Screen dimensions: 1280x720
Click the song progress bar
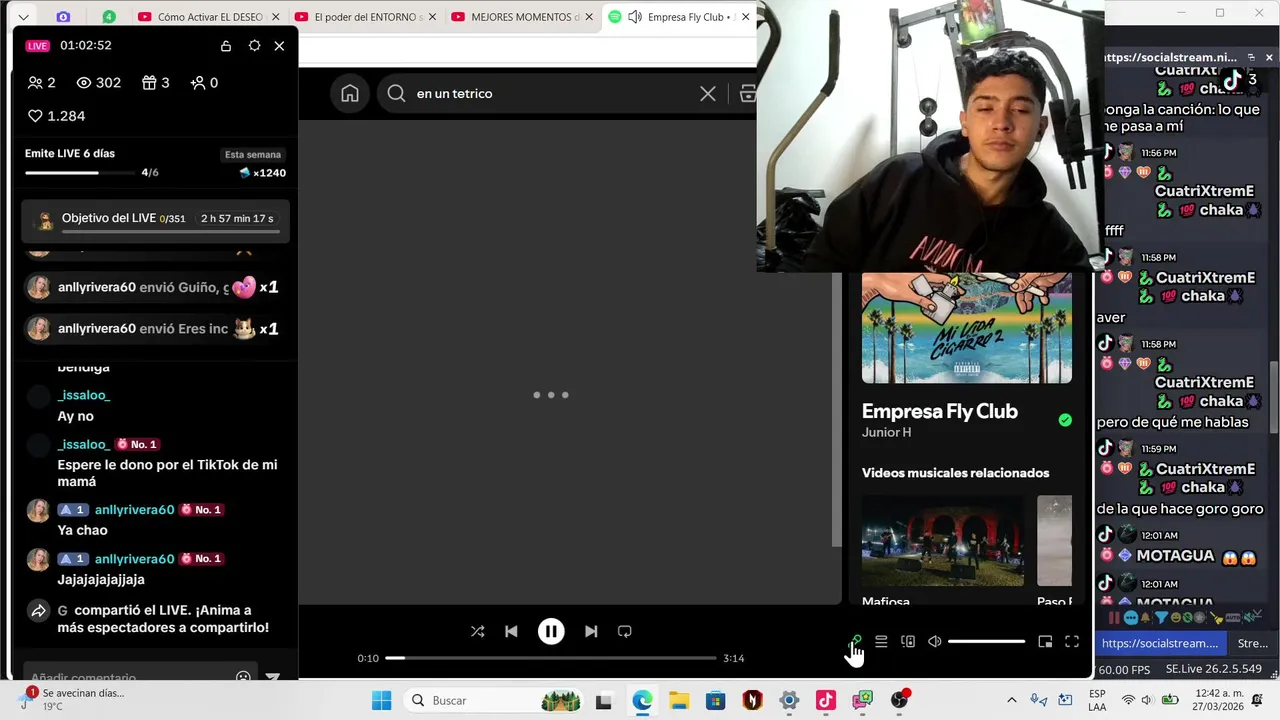point(551,658)
